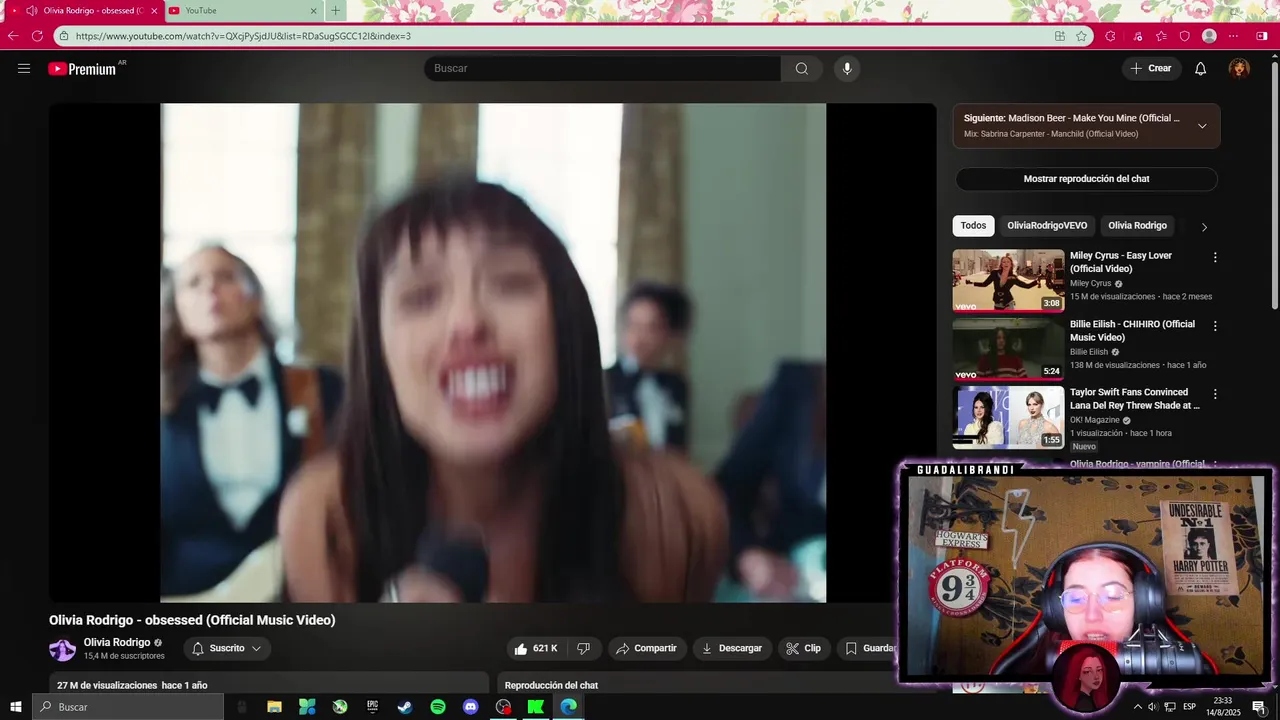Like the video (621 K)
Image resolution: width=1280 pixels, height=720 pixels.
pos(536,648)
